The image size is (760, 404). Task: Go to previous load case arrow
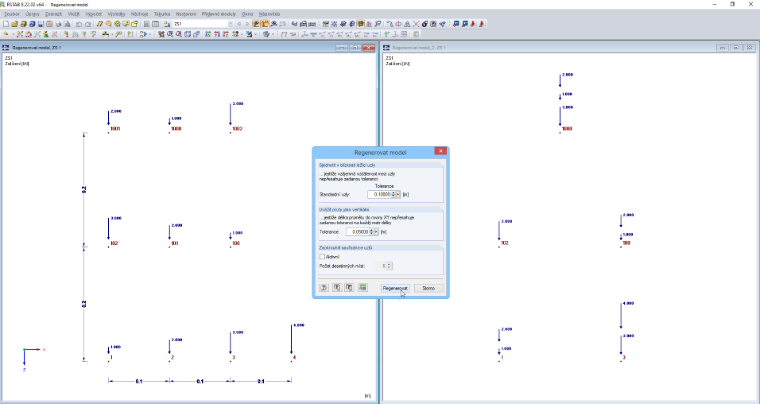(239, 24)
